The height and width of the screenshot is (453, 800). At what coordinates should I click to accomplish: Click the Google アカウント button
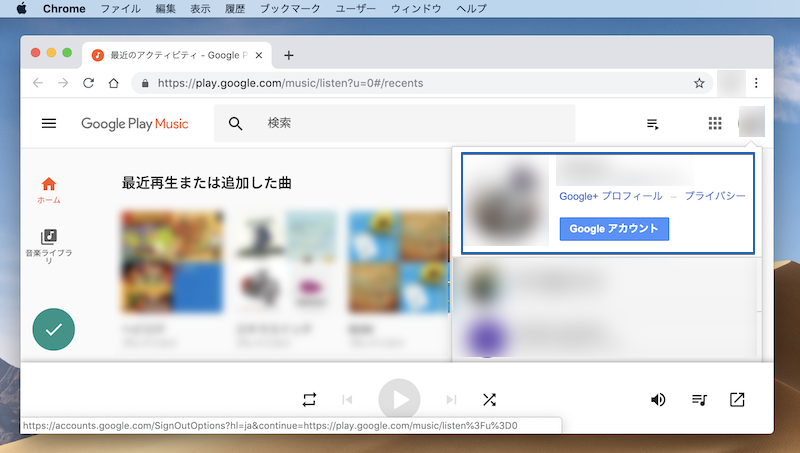pyautogui.click(x=614, y=229)
